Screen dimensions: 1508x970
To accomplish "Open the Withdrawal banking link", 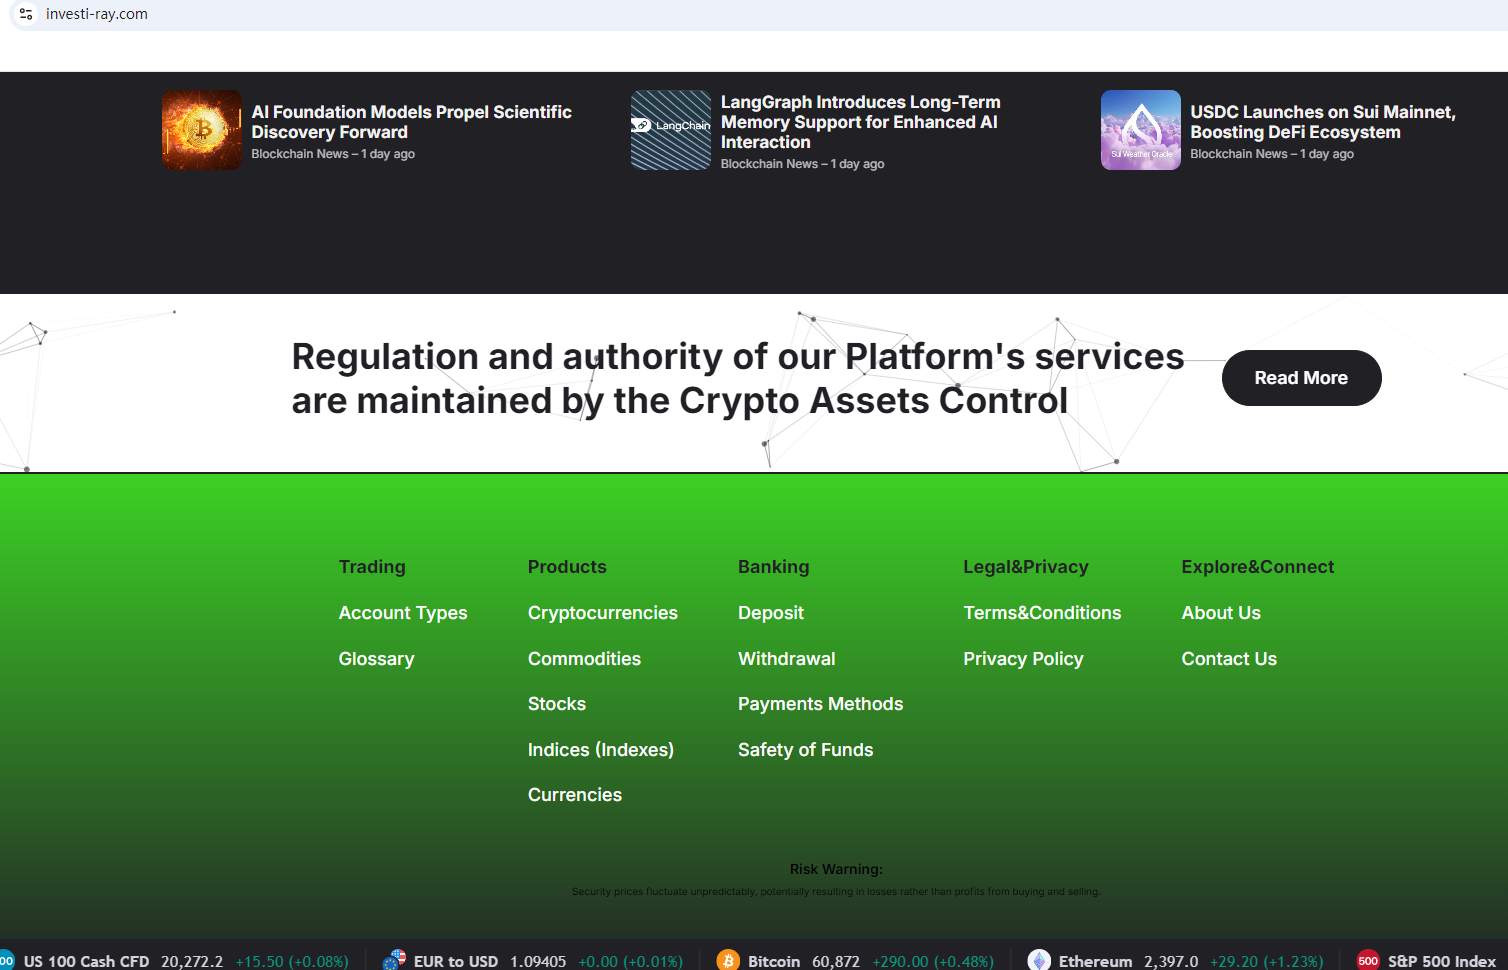I will click(x=786, y=659).
